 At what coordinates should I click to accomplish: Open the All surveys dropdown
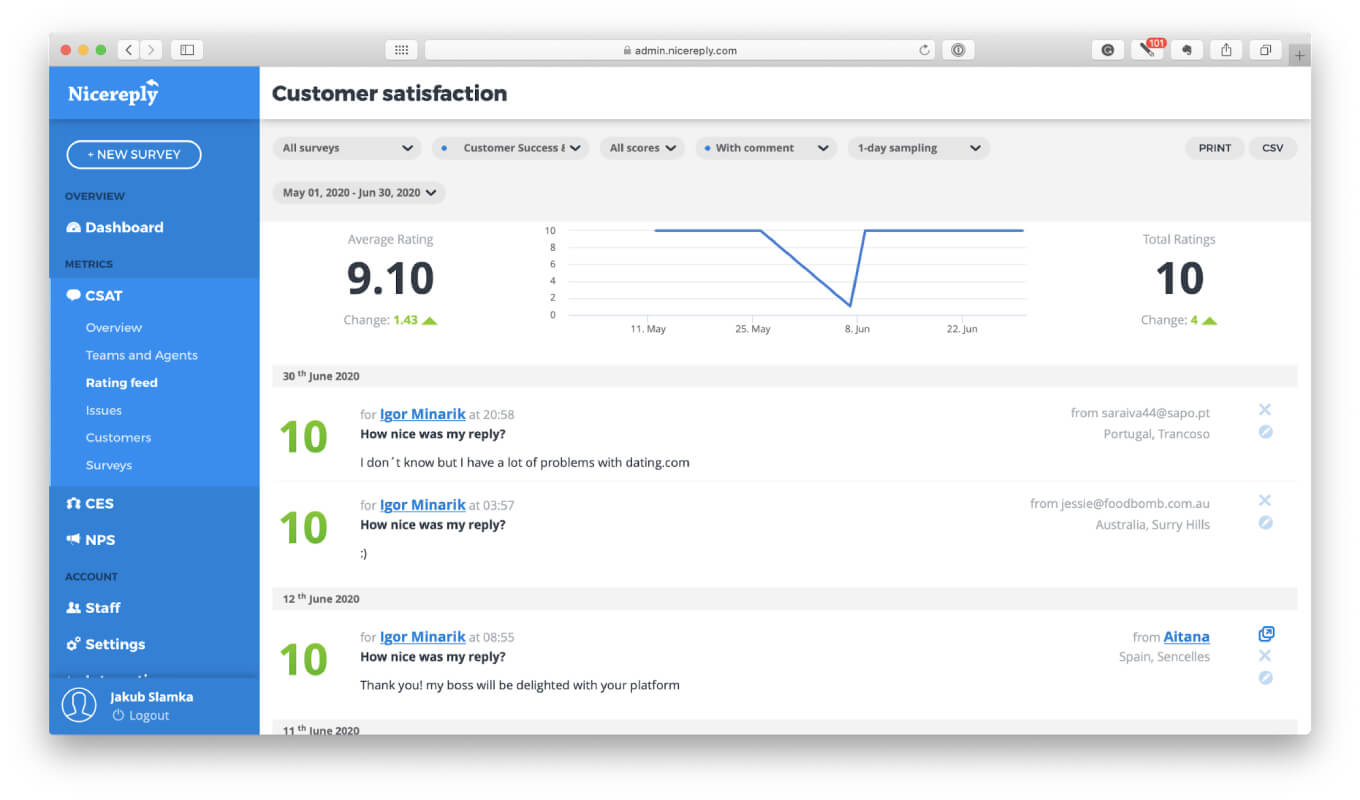pos(348,148)
